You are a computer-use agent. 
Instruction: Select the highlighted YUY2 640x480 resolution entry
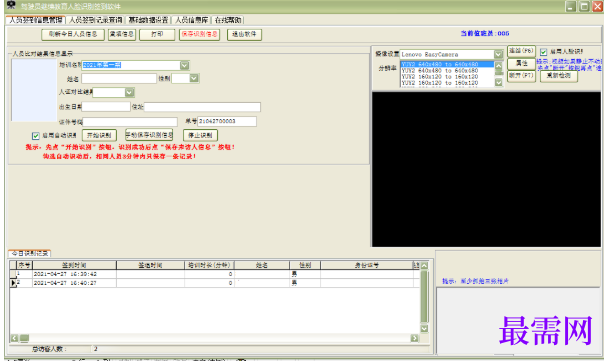coord(447,64)
